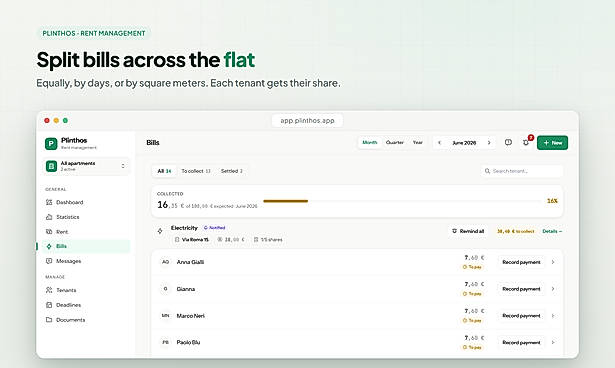Open Documents in the sidebar

(x=86, y=320)
